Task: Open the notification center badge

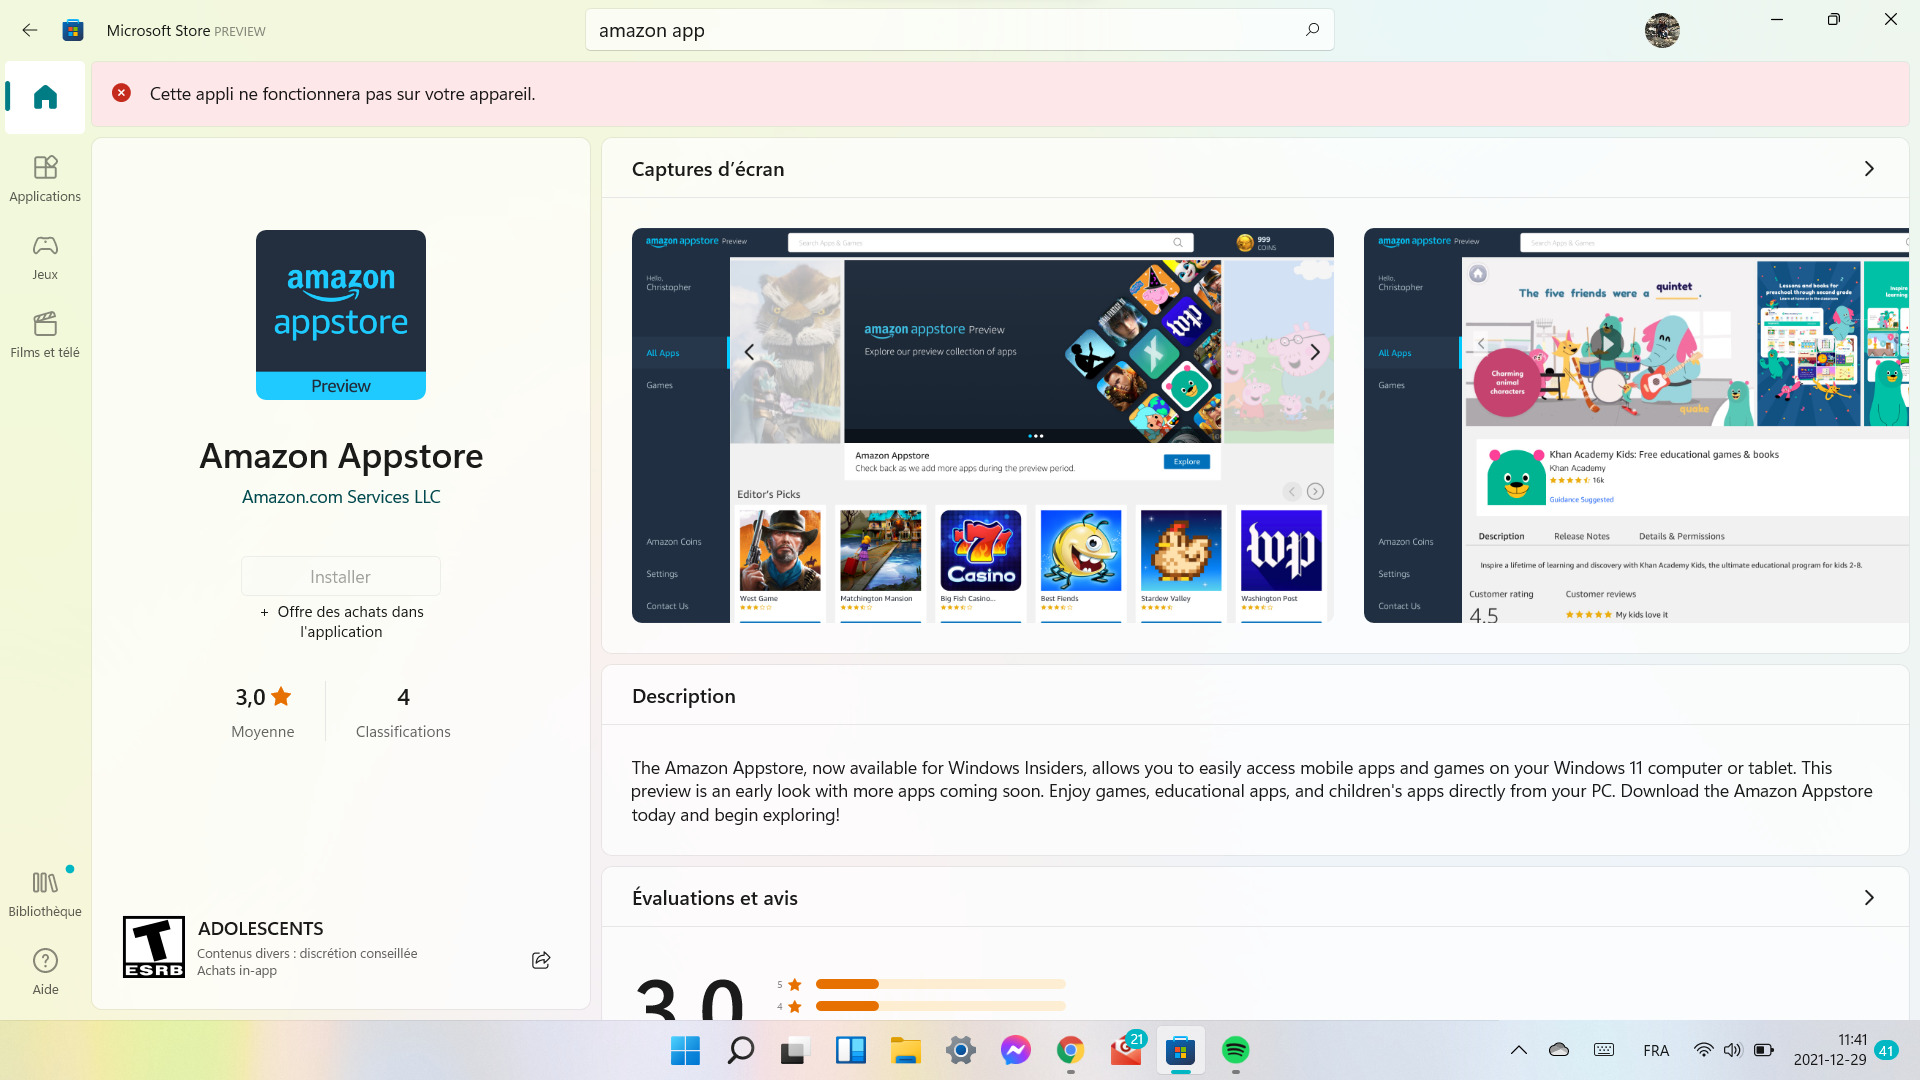Action: (x=1887, y=1050)
